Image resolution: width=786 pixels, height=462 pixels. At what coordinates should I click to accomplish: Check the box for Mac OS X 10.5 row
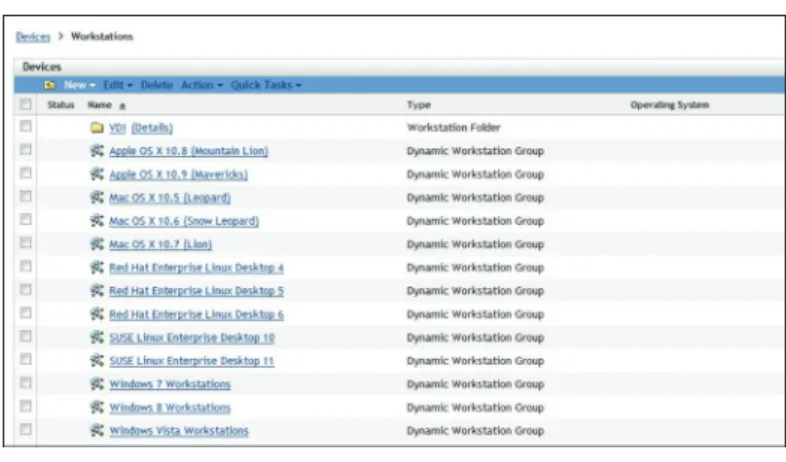point(26,196)
